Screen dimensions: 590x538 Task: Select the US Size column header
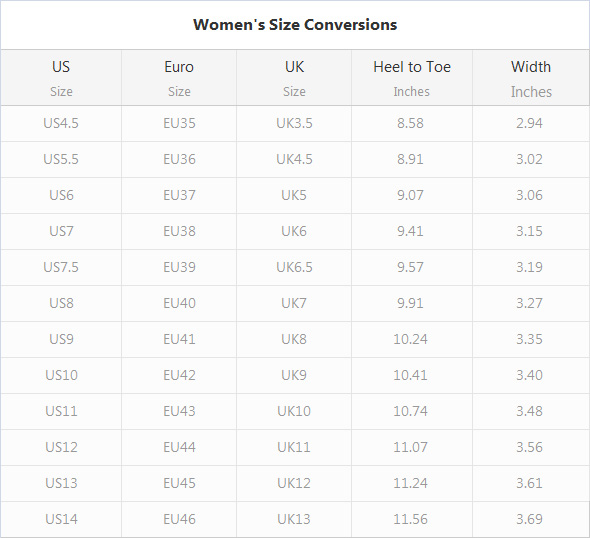tap(61, 78)
